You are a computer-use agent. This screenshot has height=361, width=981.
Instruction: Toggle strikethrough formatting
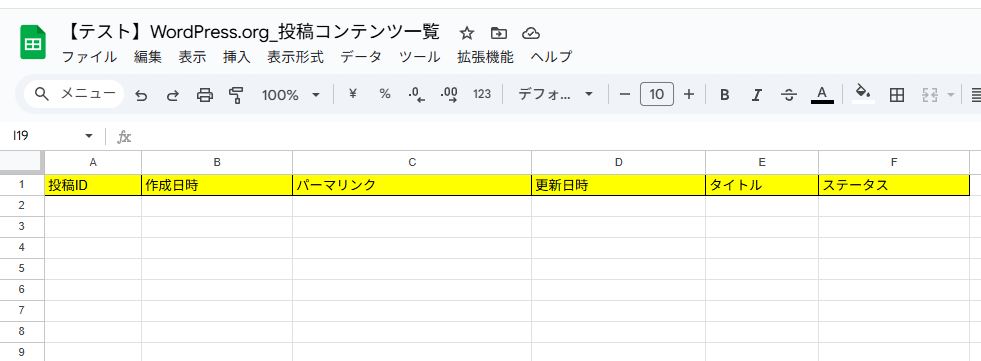790,95
